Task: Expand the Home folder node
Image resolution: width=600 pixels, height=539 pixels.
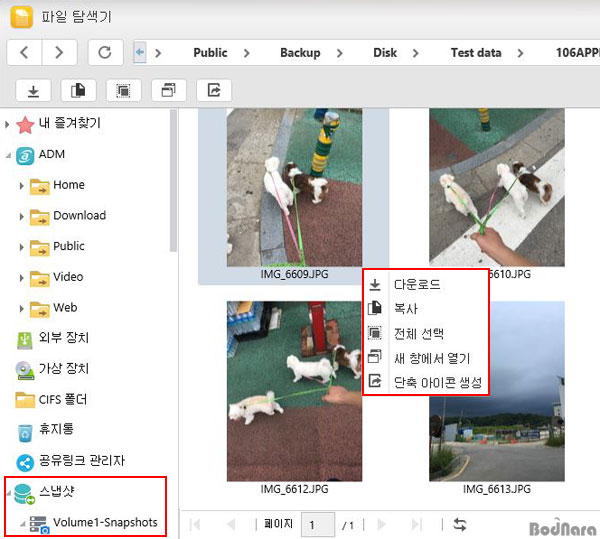Action: (21, 186)
